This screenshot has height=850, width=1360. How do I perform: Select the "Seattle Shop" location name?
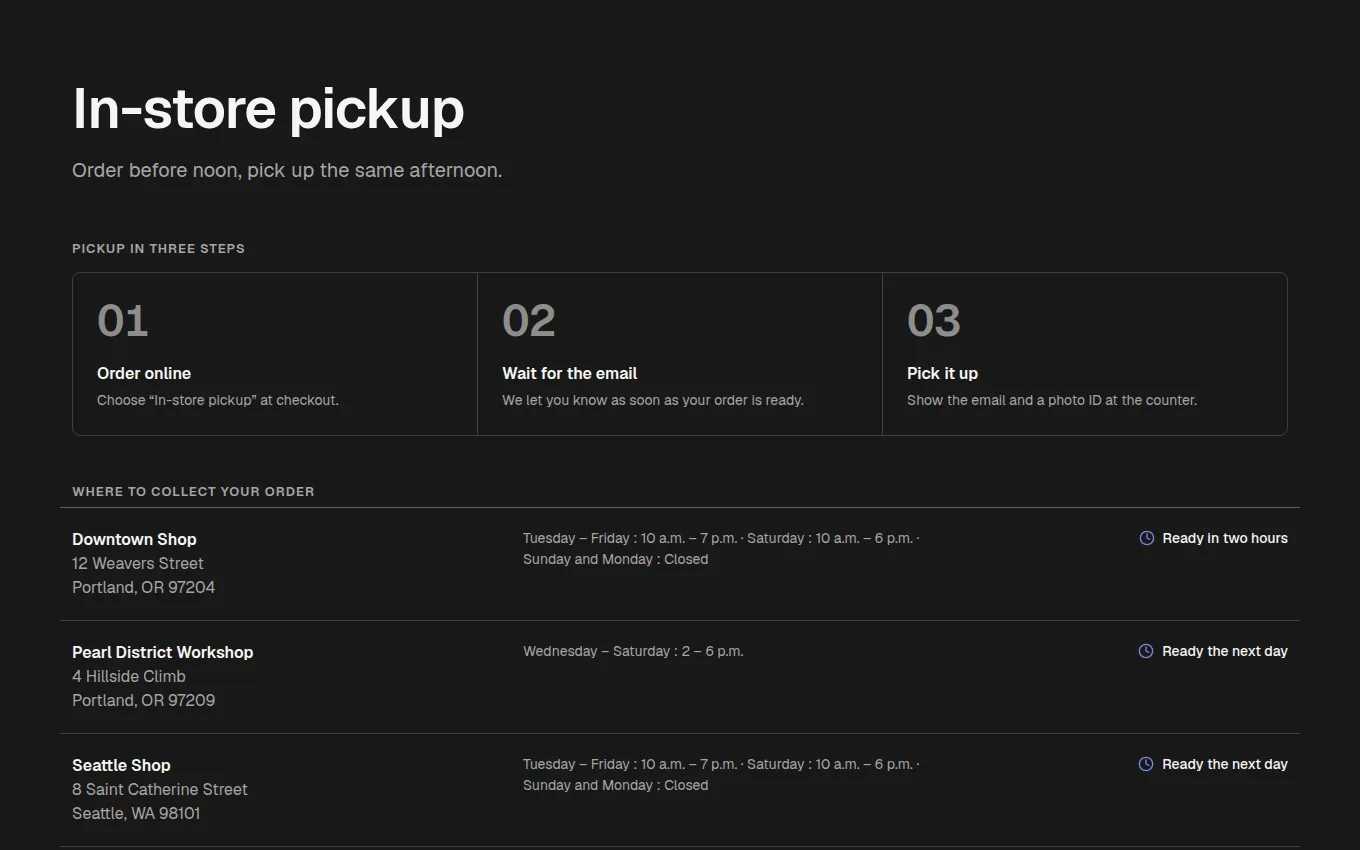[121, 765]
